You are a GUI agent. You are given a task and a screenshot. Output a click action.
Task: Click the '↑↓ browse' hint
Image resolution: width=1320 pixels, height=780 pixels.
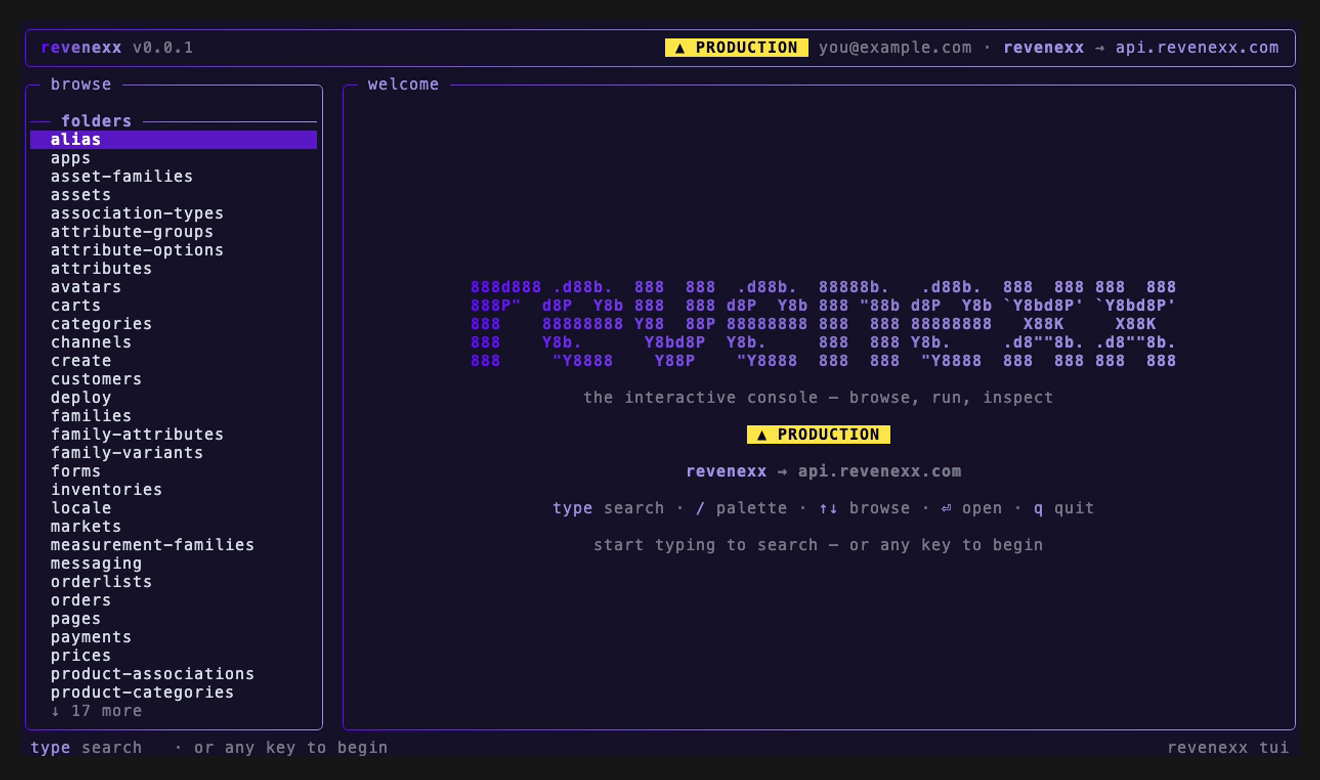point(864,508)
